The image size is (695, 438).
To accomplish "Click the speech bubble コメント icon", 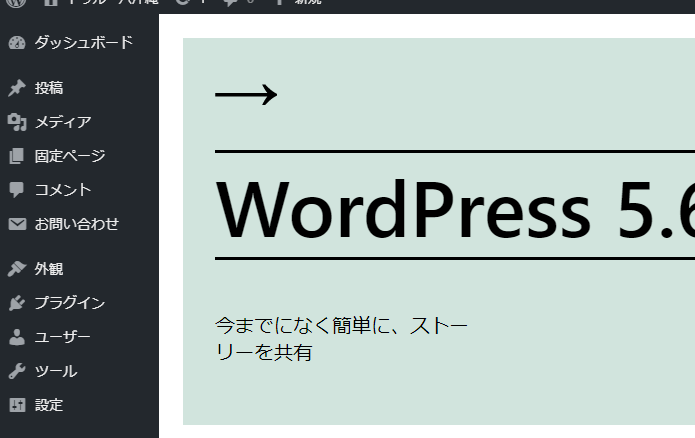I will (17, 190).
